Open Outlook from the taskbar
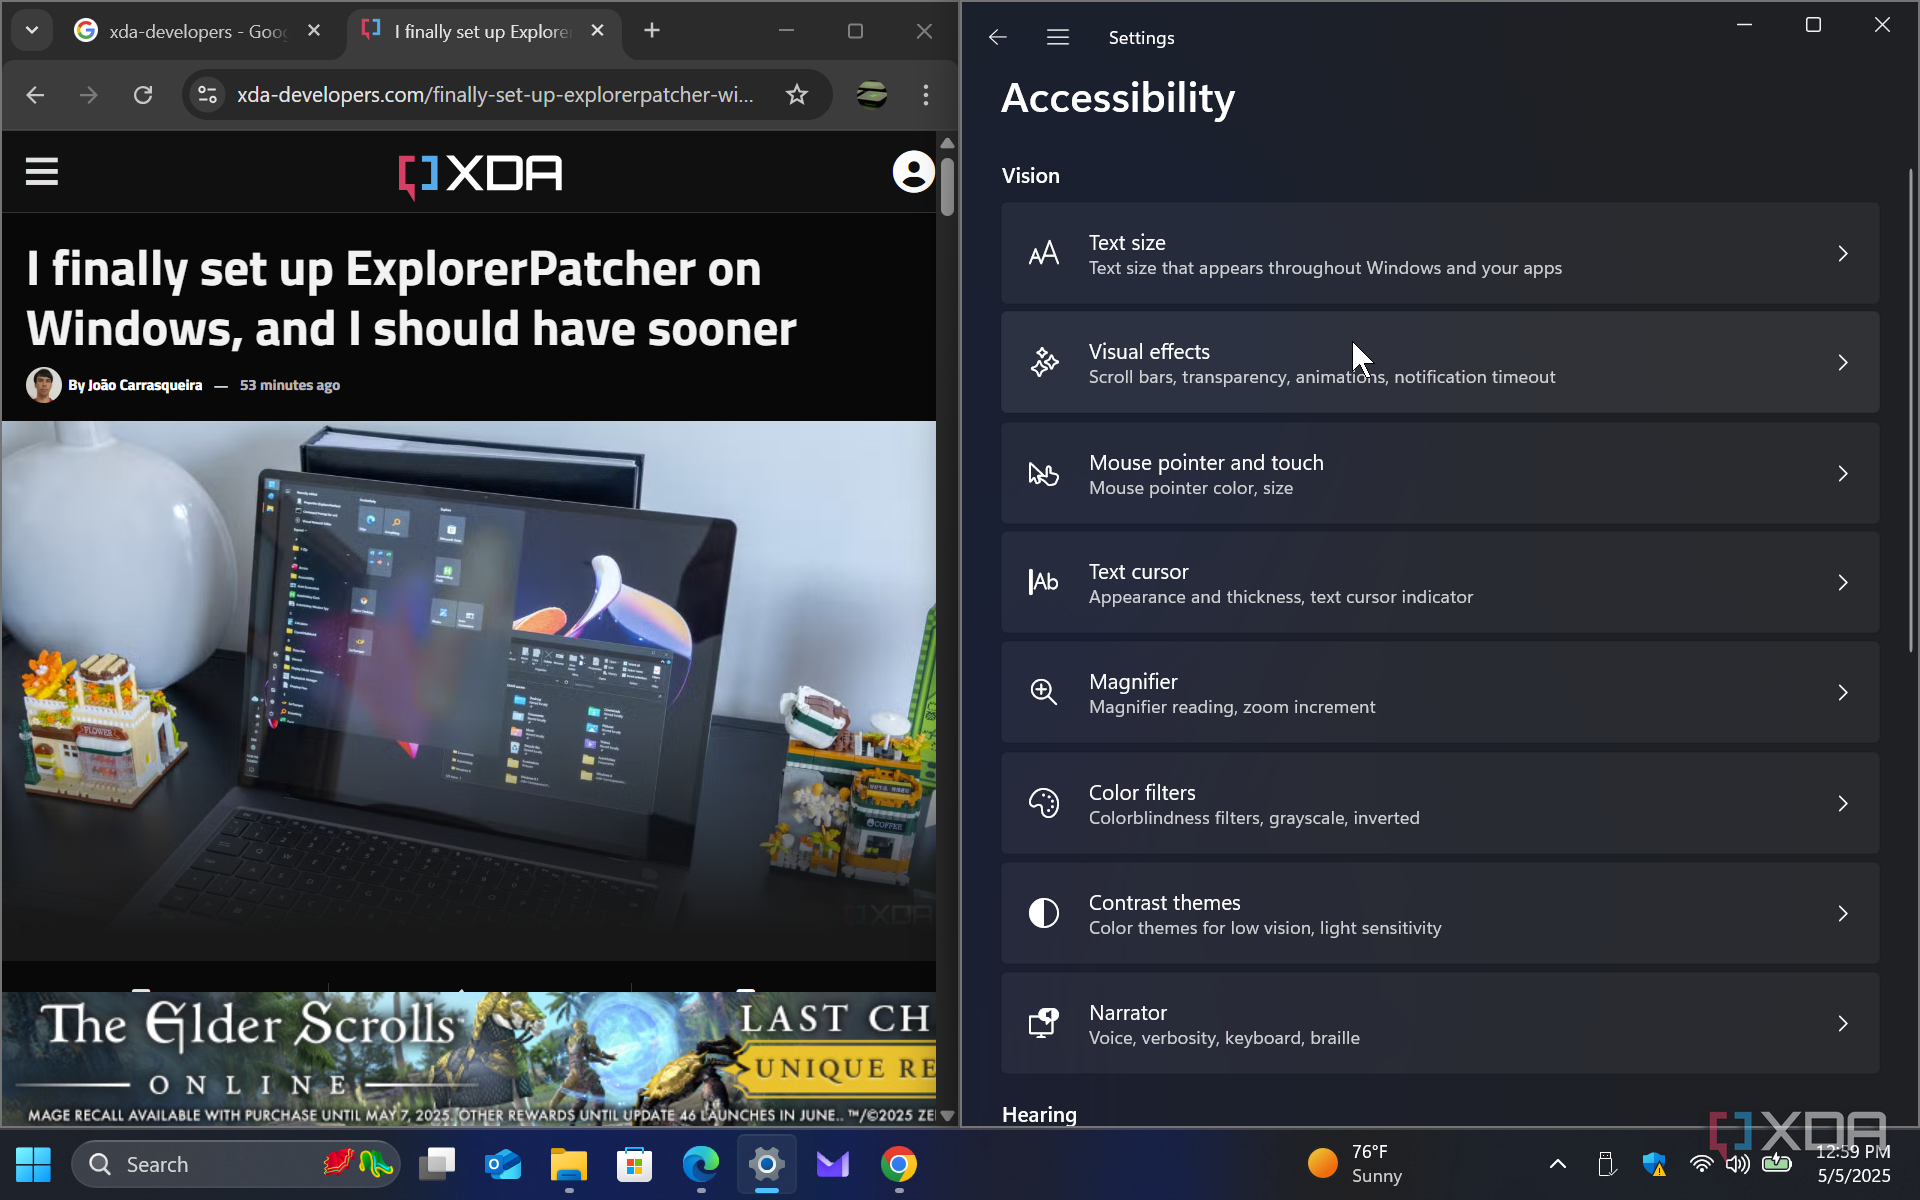The width and height of the screenshot is (1920, 1200). coord(503,1164)
